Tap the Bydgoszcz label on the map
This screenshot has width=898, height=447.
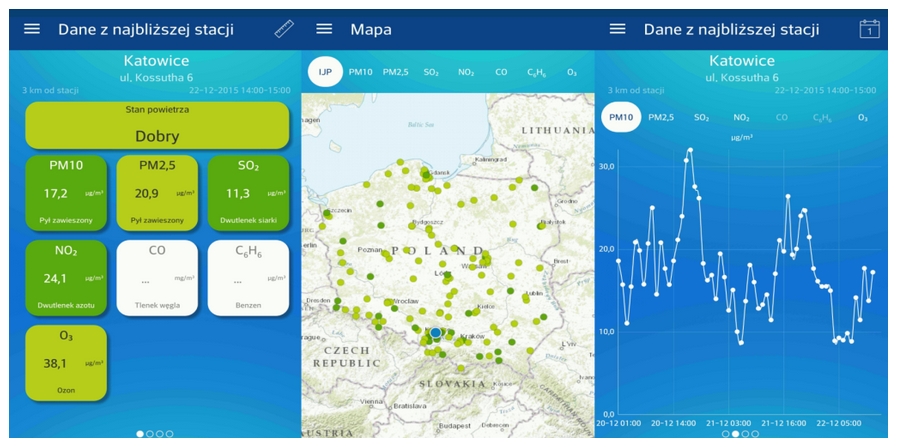[x=428, y=222]
